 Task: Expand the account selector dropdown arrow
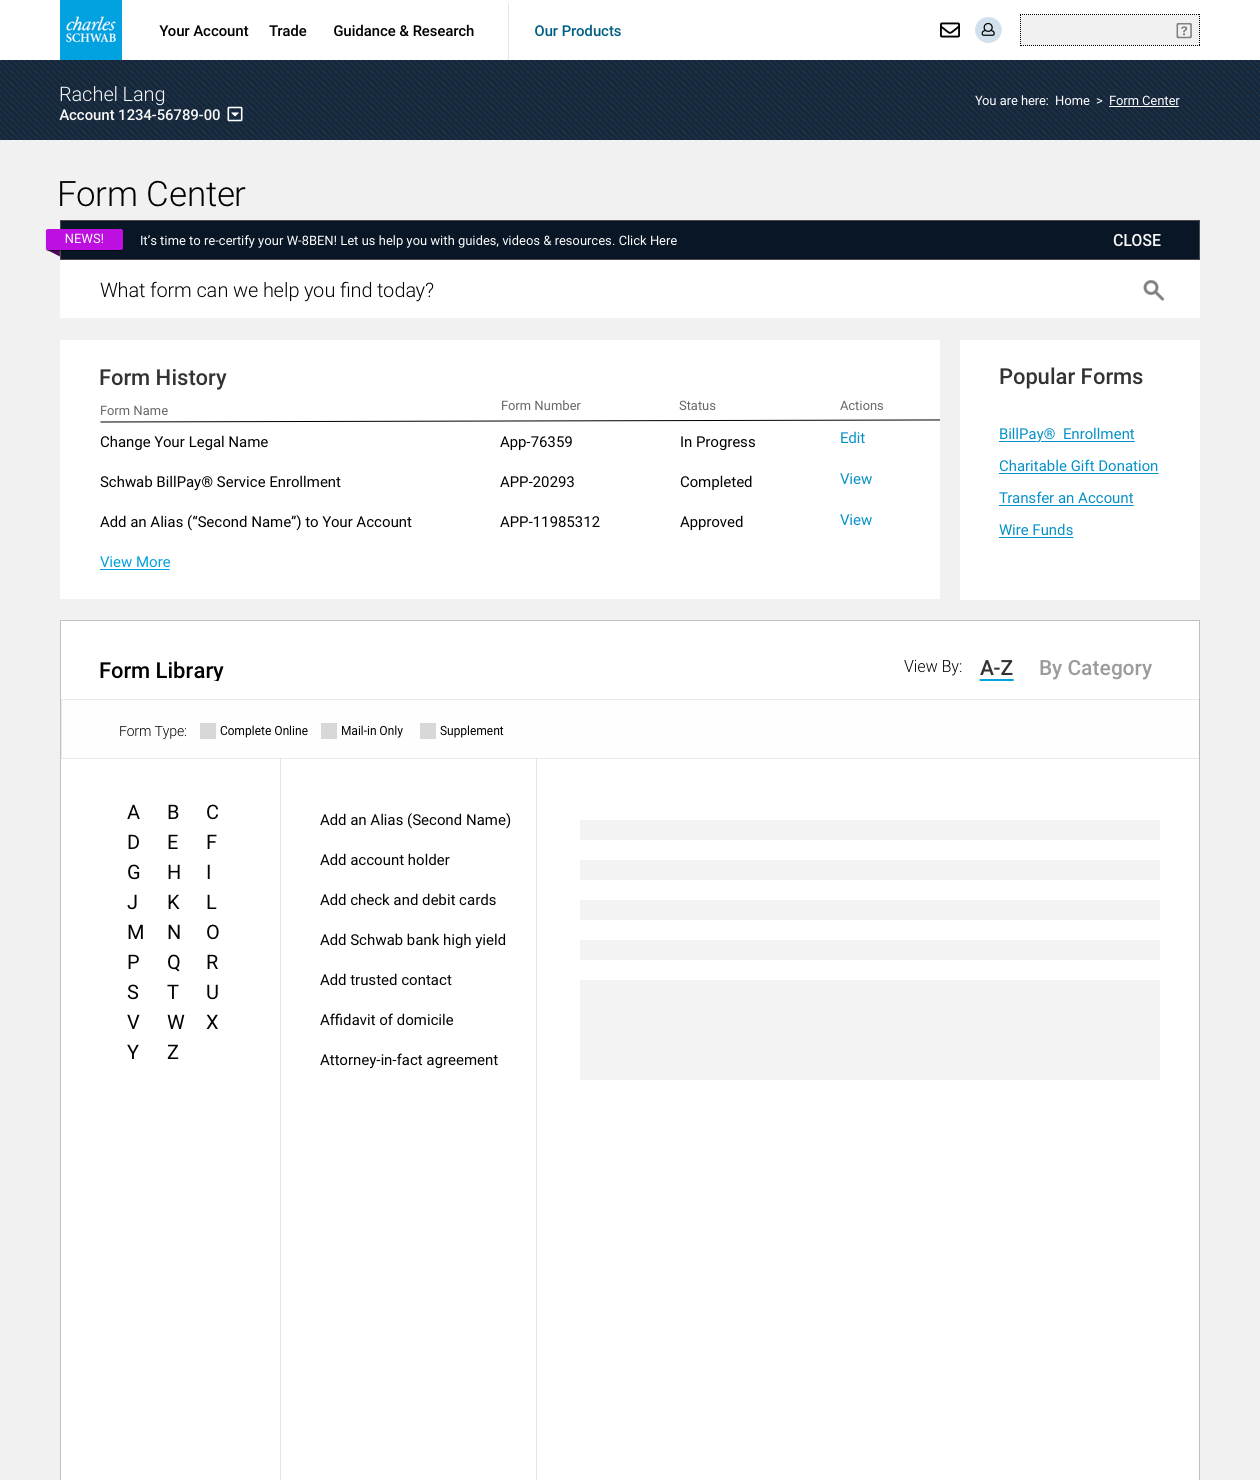point(235,114)
